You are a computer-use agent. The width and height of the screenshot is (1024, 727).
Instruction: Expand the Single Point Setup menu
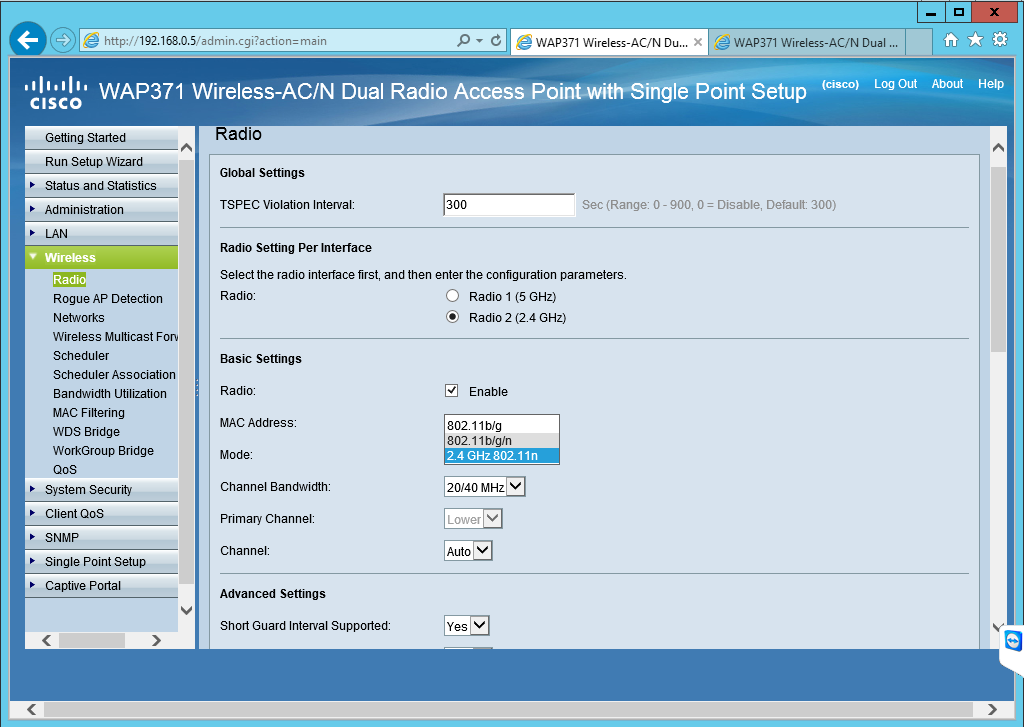(99, 561)
